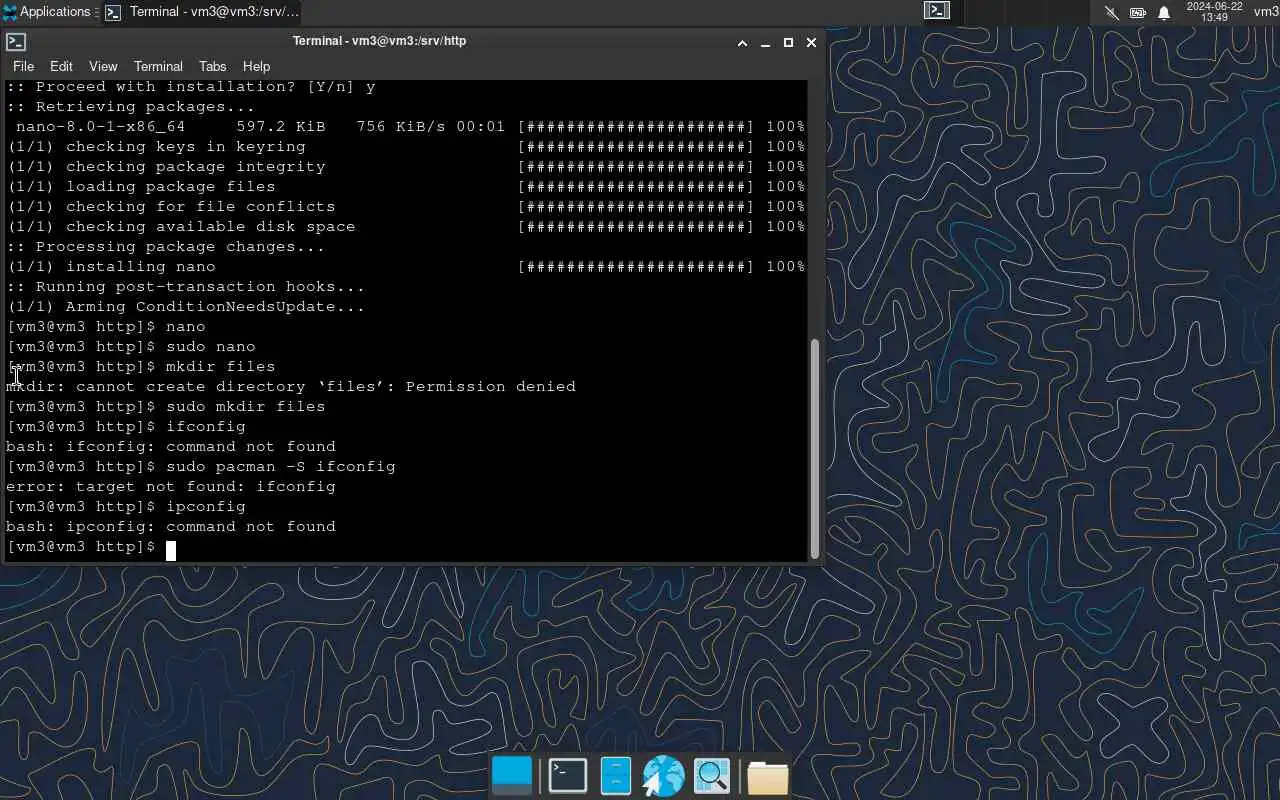Image resolution: width=1280 pixels, height=800 pixels.
Task: Click the 'Proceed with installation? [Y/n] y' line
Action: click(191, 86)
